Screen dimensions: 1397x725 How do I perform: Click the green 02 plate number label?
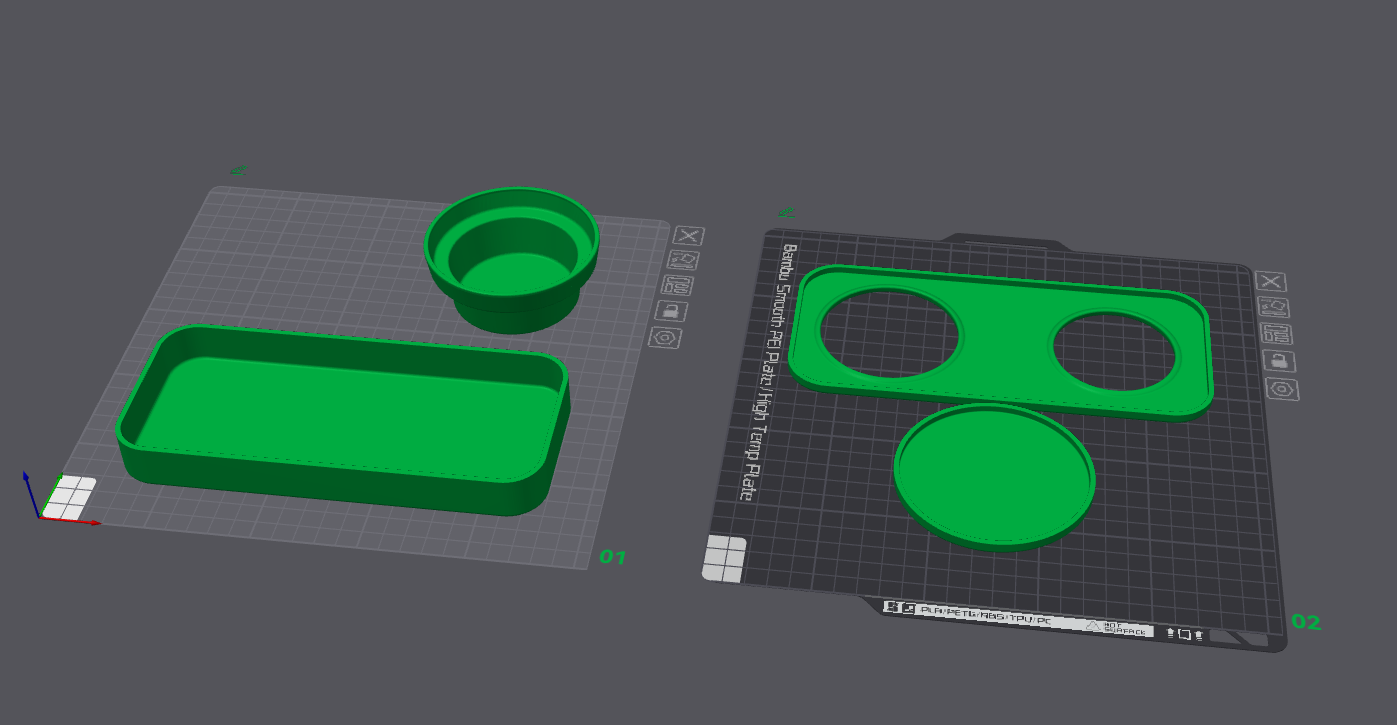(x=1306, y=622)
